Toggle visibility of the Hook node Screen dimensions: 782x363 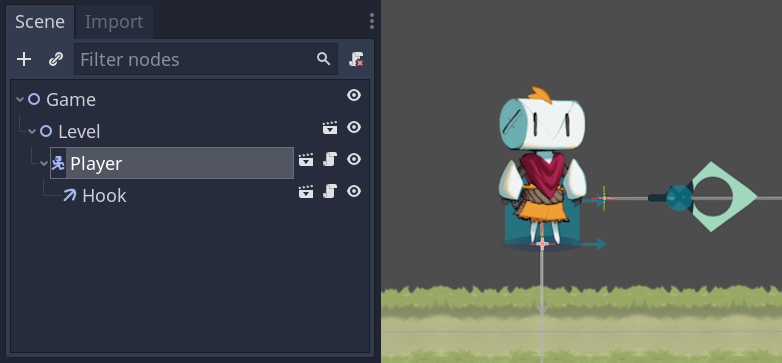[354, 191]
